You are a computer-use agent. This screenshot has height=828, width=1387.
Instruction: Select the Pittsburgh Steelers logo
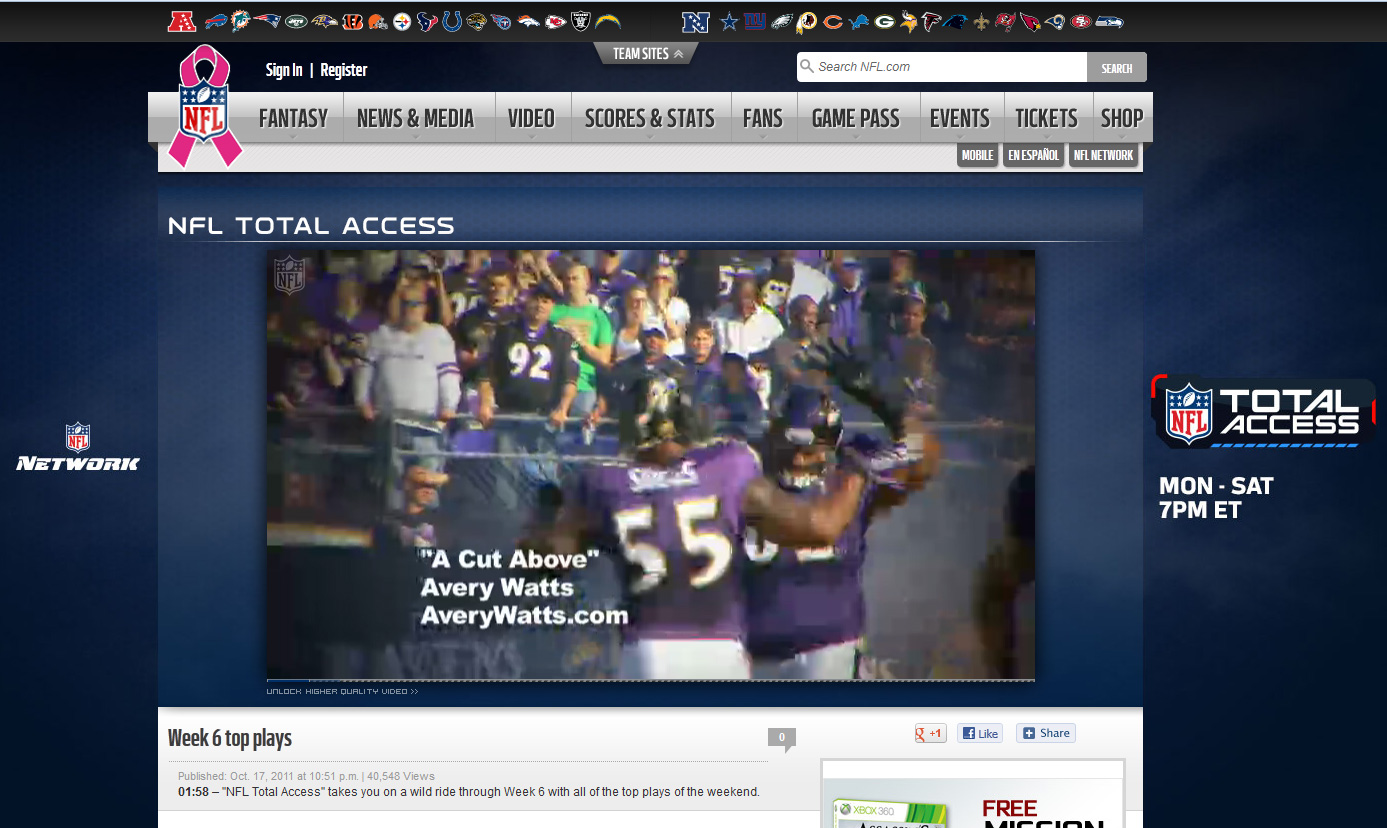click(402, 21)
